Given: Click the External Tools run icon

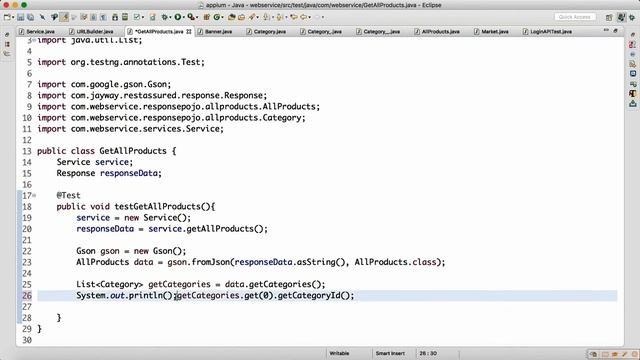Looking at the screenshot, I should point(191,17).
